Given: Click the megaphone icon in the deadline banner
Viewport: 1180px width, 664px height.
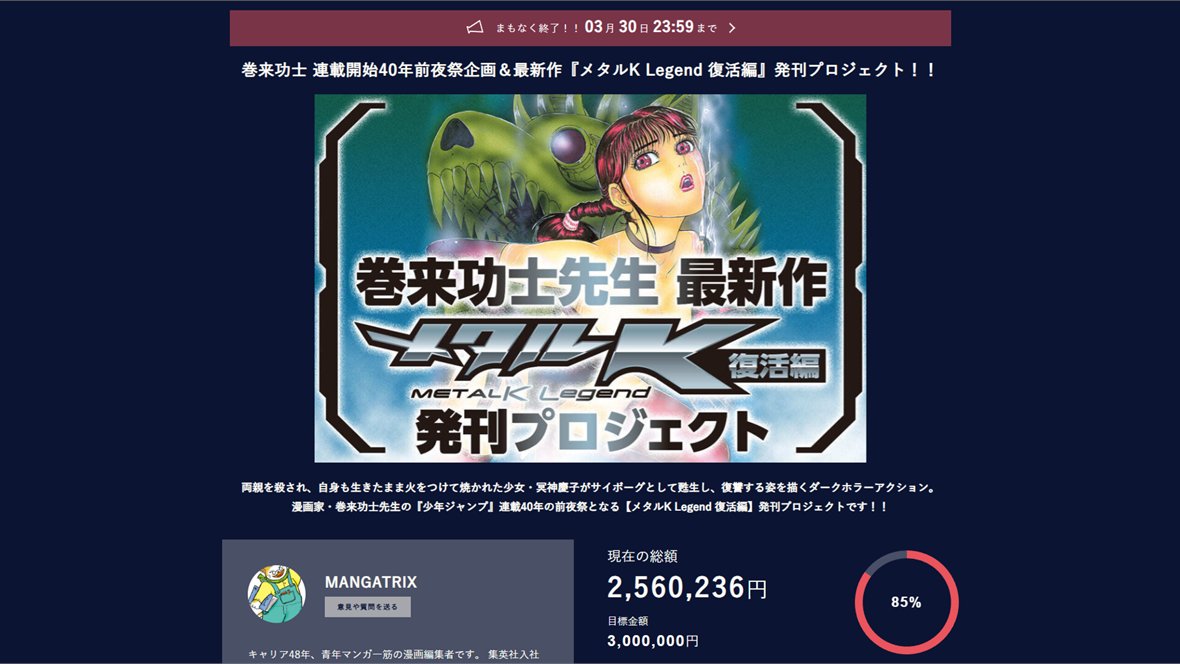Looking at the screenshot, I should tap(475, 28).
